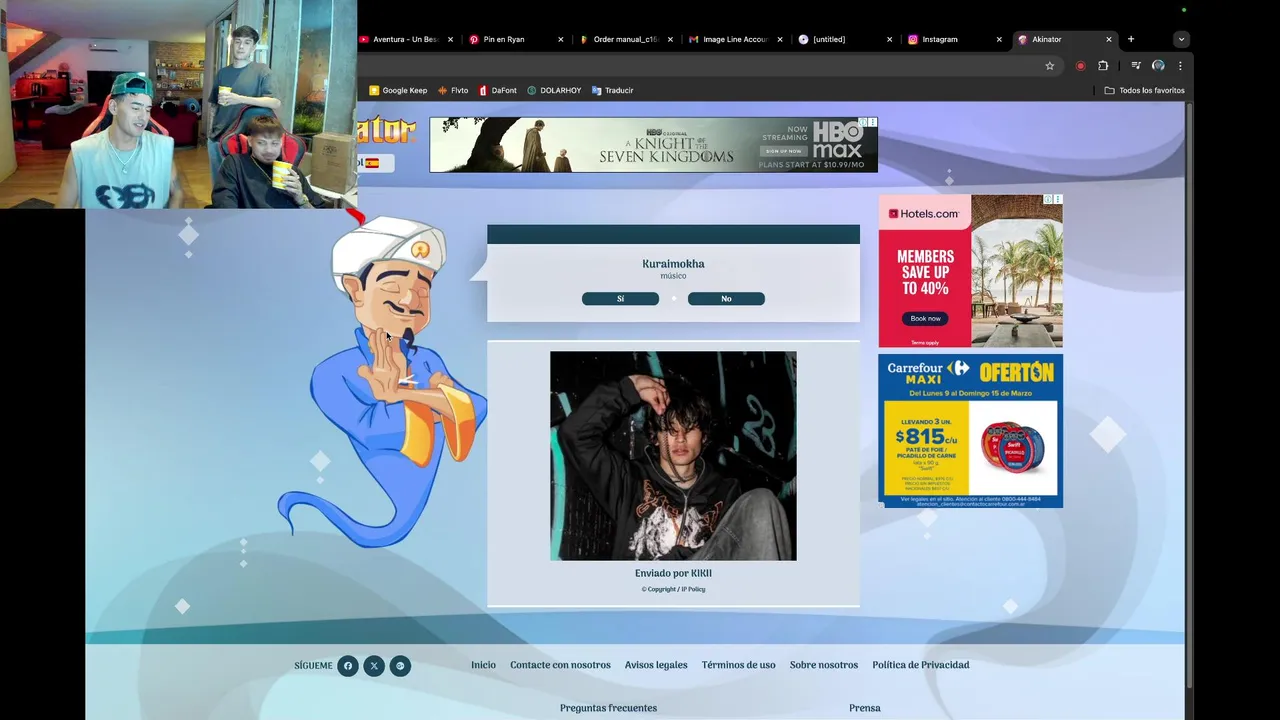The height and width of the screenshot is (720, 1280).
Task: Close the Akinator tab
Action: 1108,39
